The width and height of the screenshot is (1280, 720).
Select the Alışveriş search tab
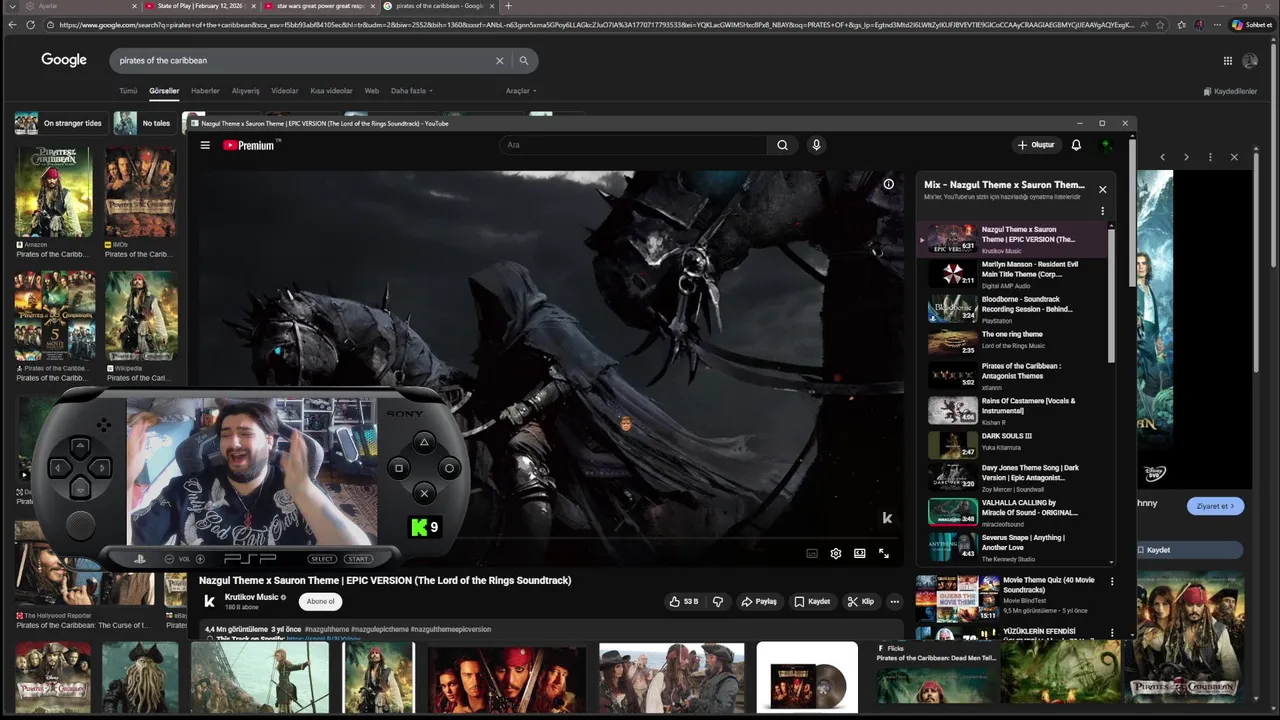[246, 91]
